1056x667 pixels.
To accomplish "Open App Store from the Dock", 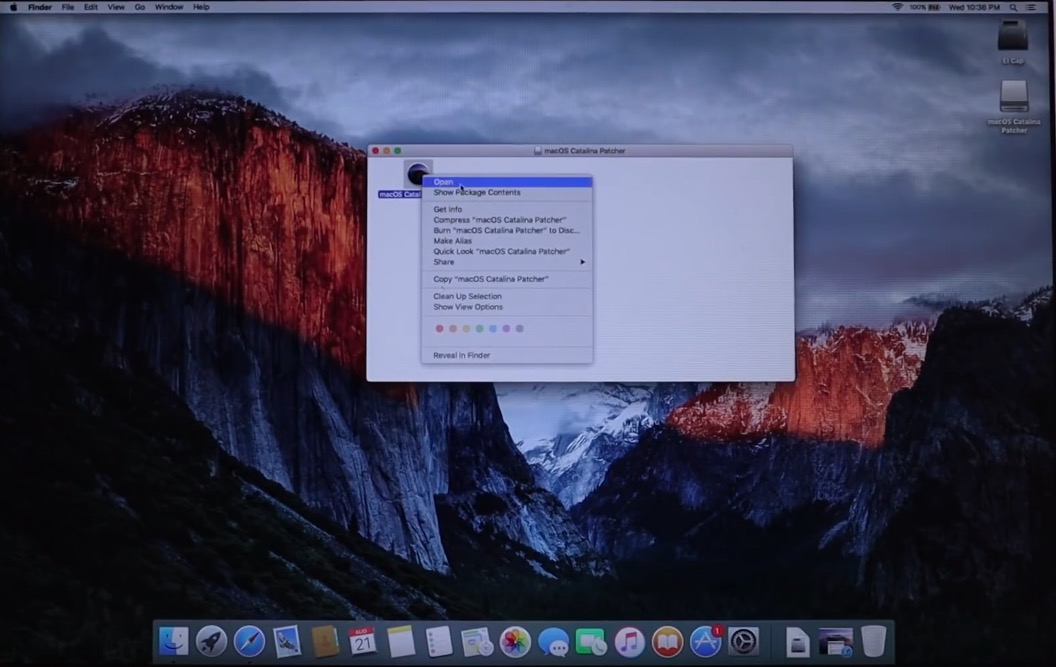I will [705, 641].
